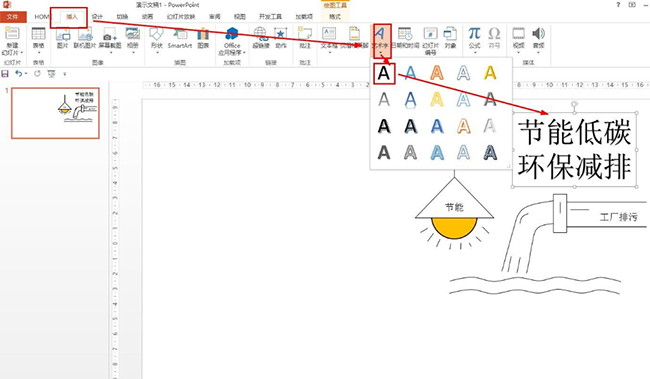Open the File tab
650x379 pixels.
pos(12,17)
